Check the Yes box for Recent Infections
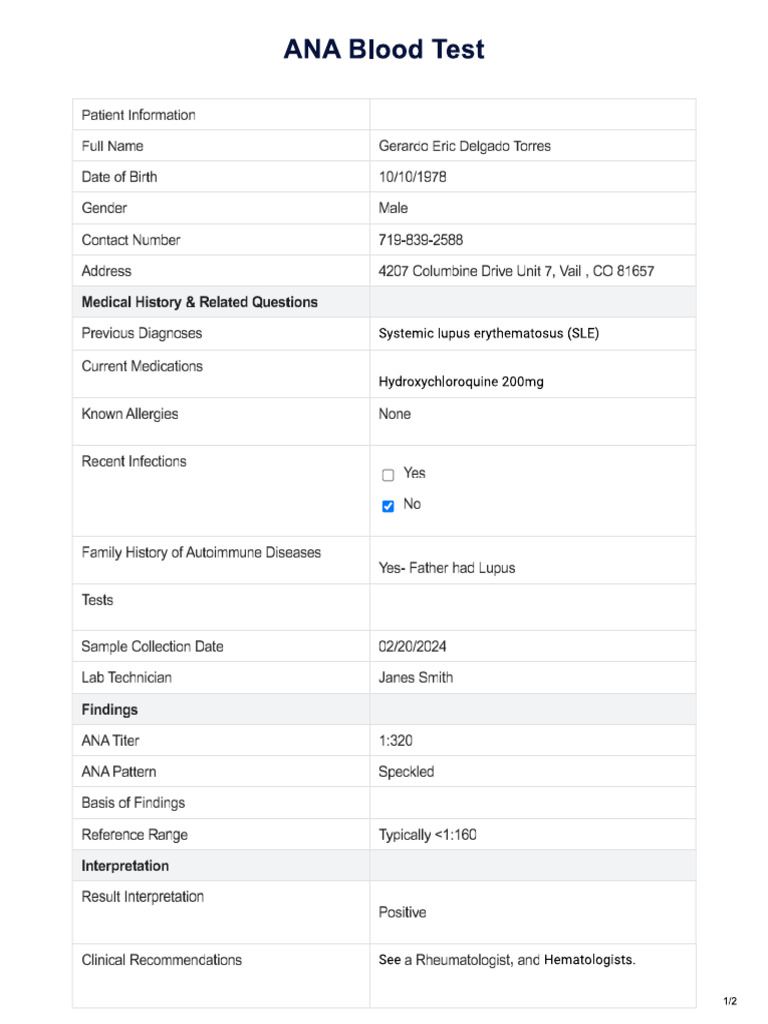 pyautogui.click(x=388, y=475)
